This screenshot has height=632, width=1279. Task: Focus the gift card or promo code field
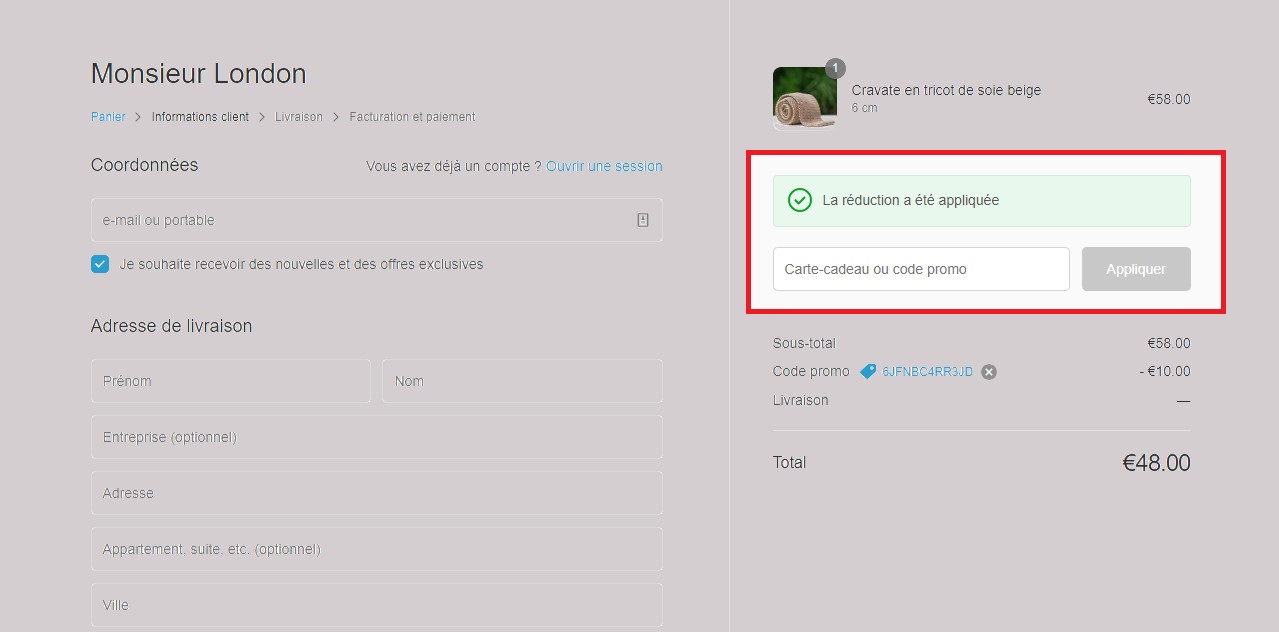[x=921, y=269]
